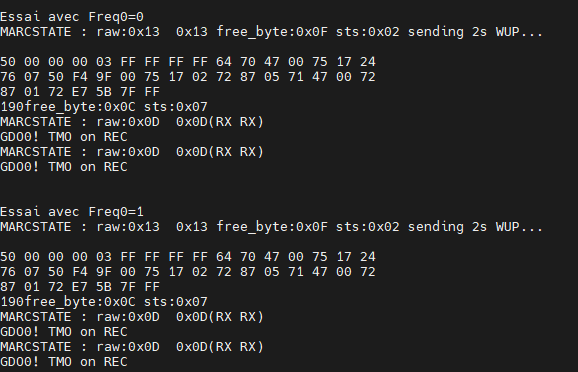Click hex row '50 00 00 00 03' in bottom block
Image resolution: width=578 pixels, height=372 pixels.
(188, 257)
